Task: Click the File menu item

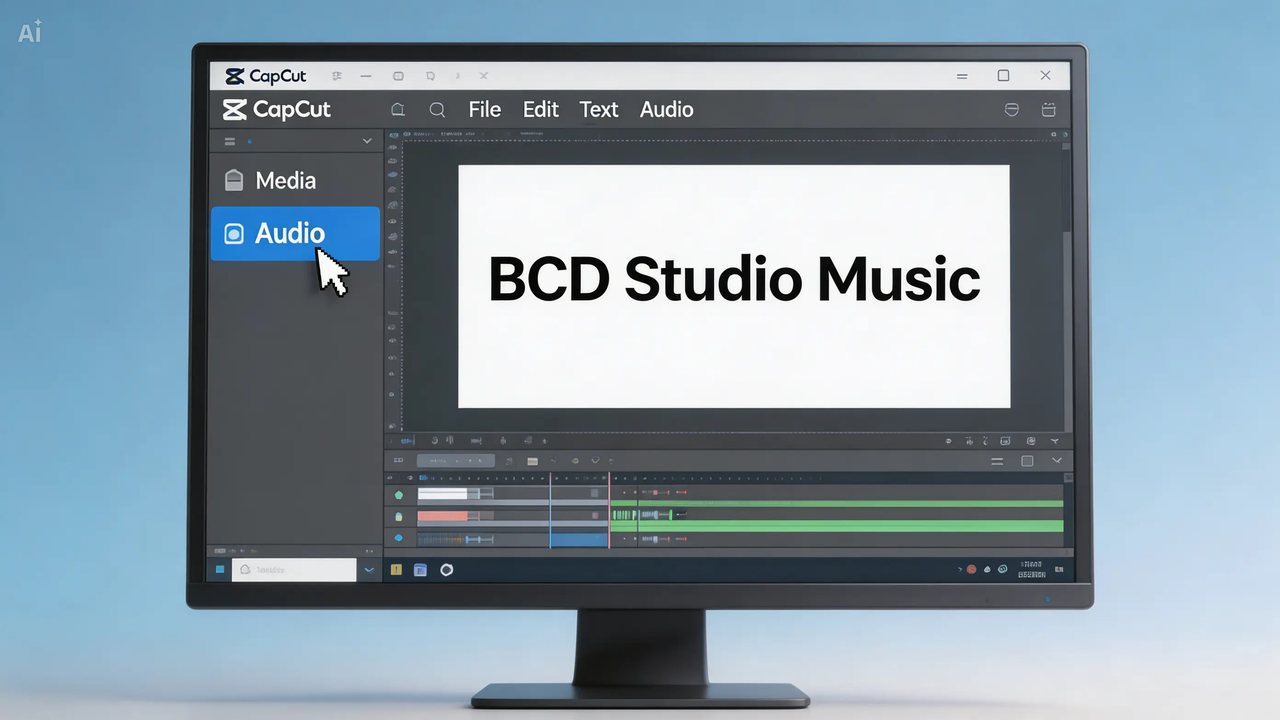Action: tap(484, 110)
